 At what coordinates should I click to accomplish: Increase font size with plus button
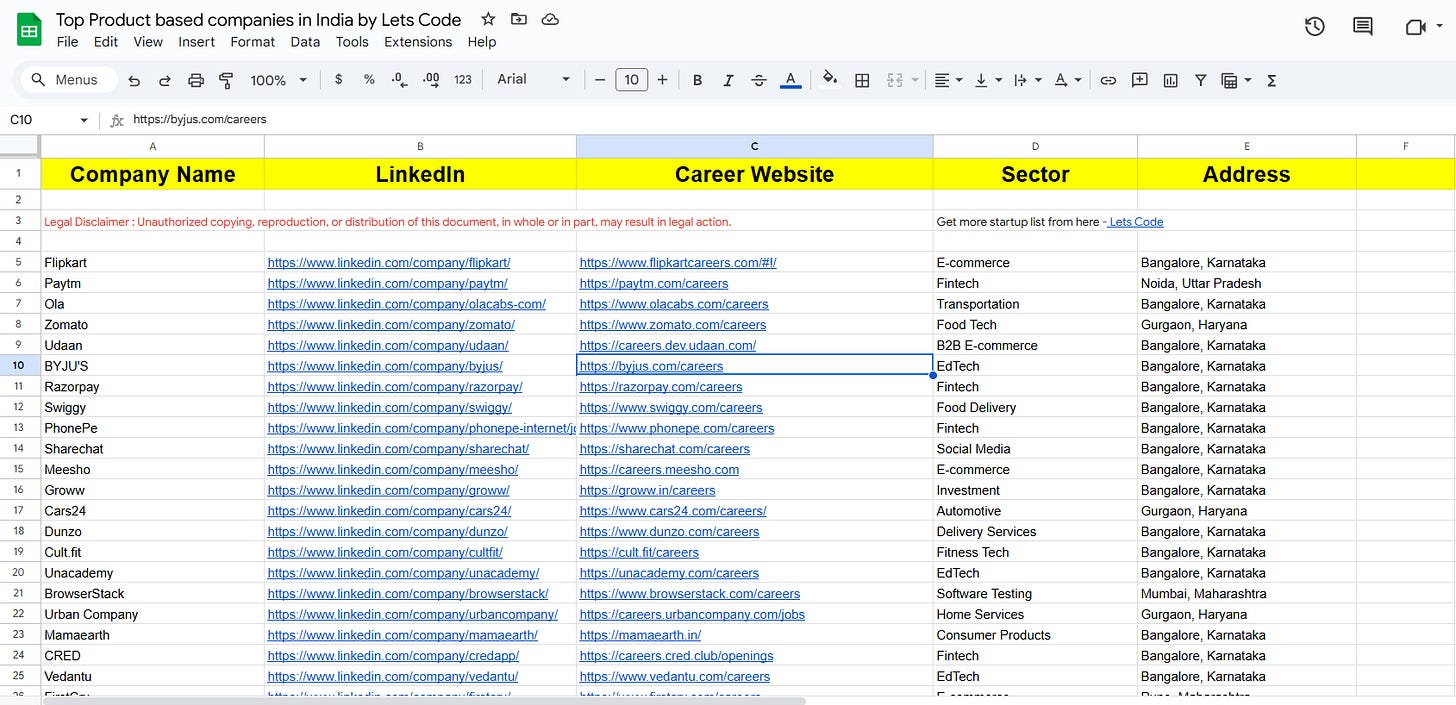[x=662, y=80]
